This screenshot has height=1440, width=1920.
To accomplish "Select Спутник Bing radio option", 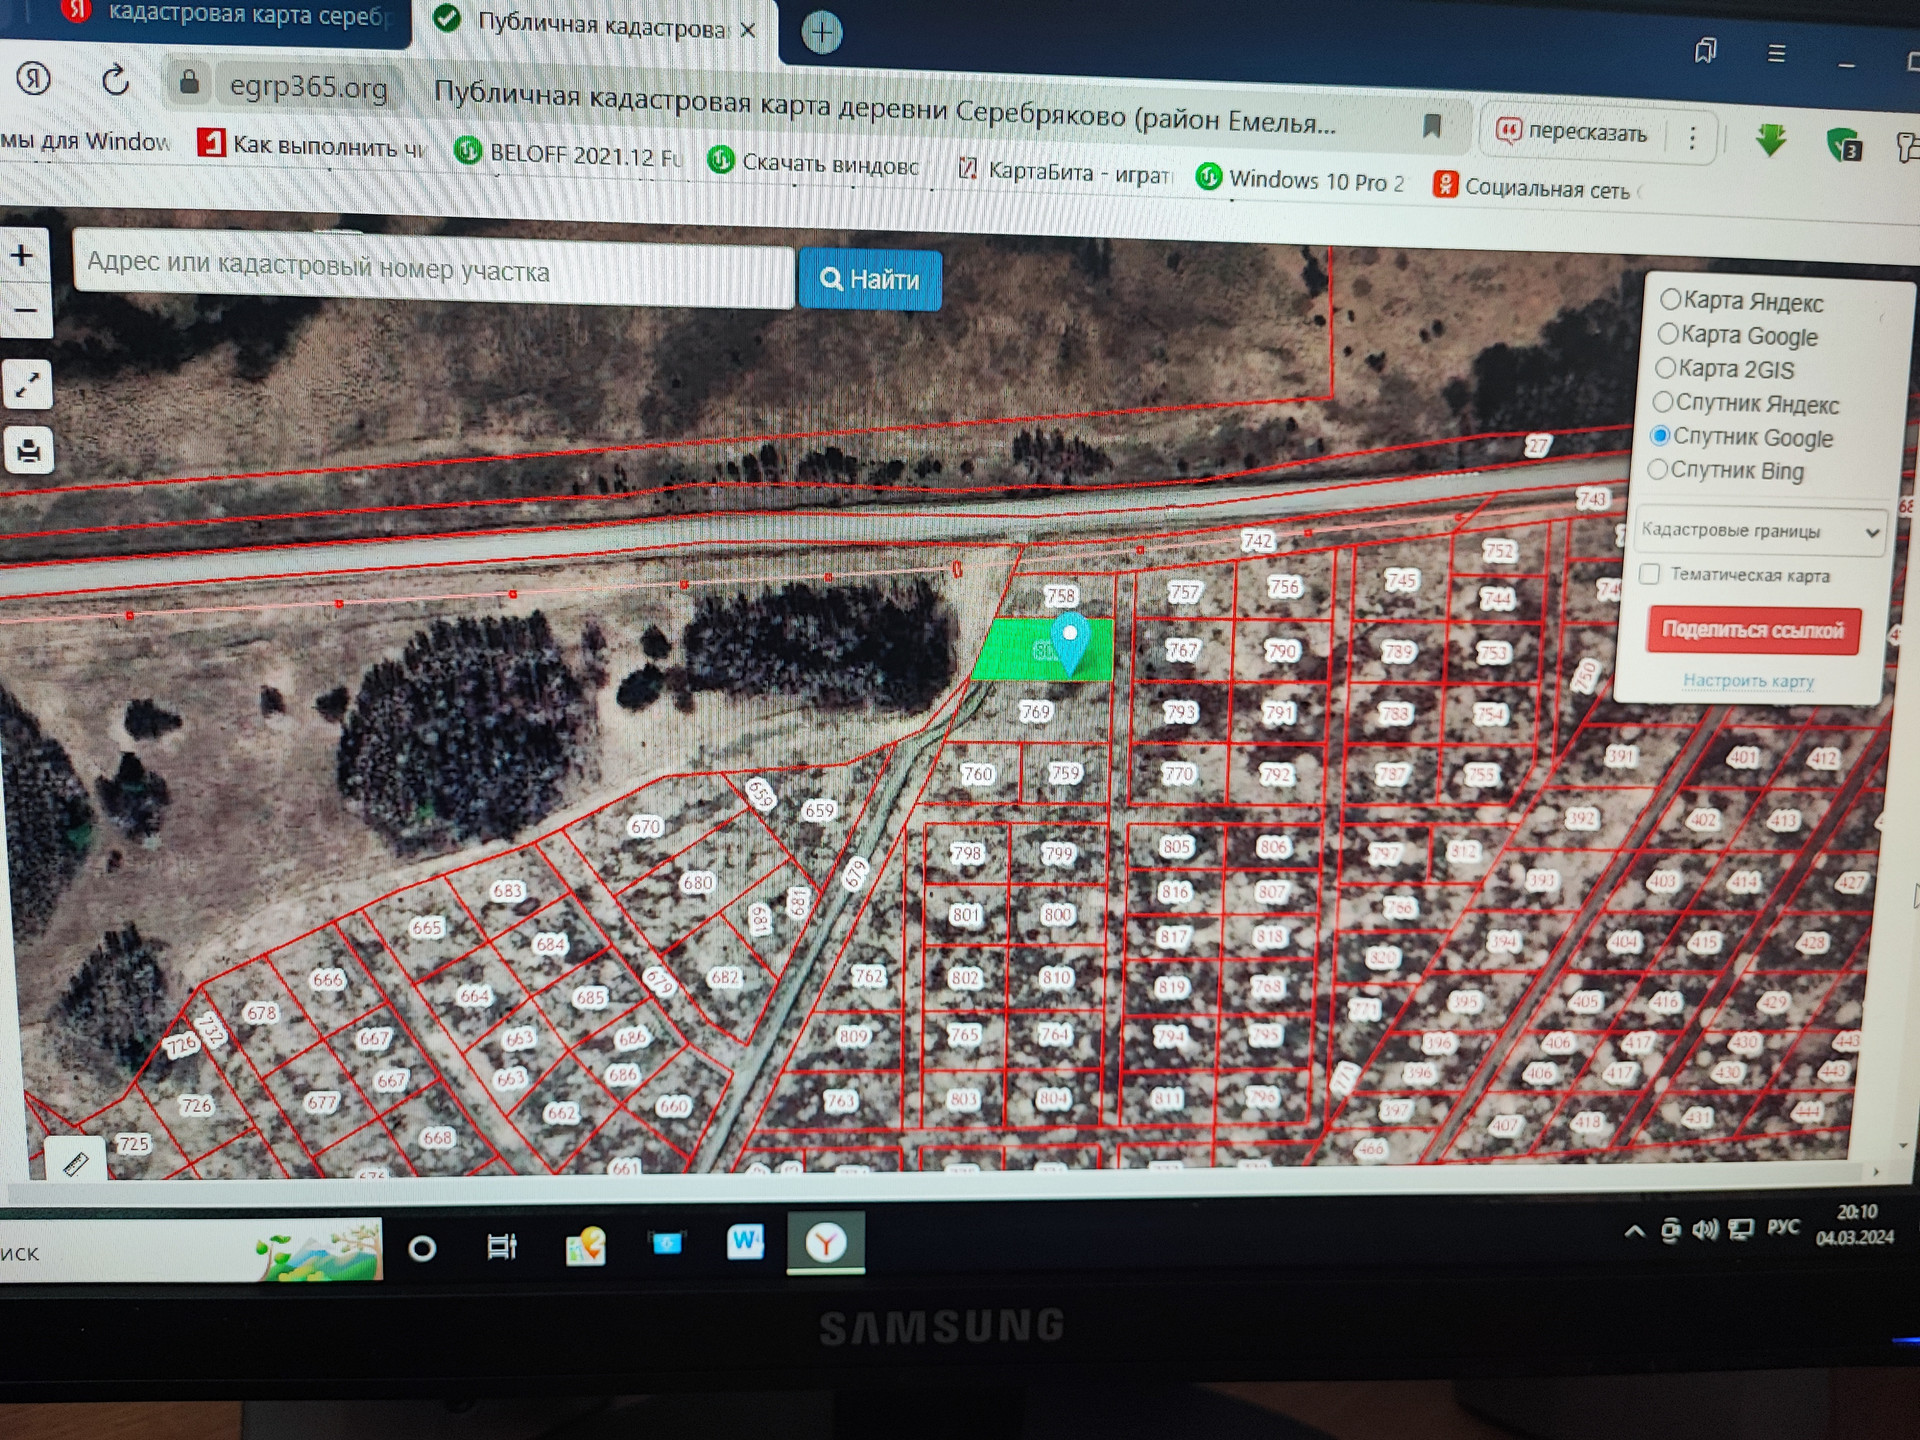I will [x=1657, y=469].
